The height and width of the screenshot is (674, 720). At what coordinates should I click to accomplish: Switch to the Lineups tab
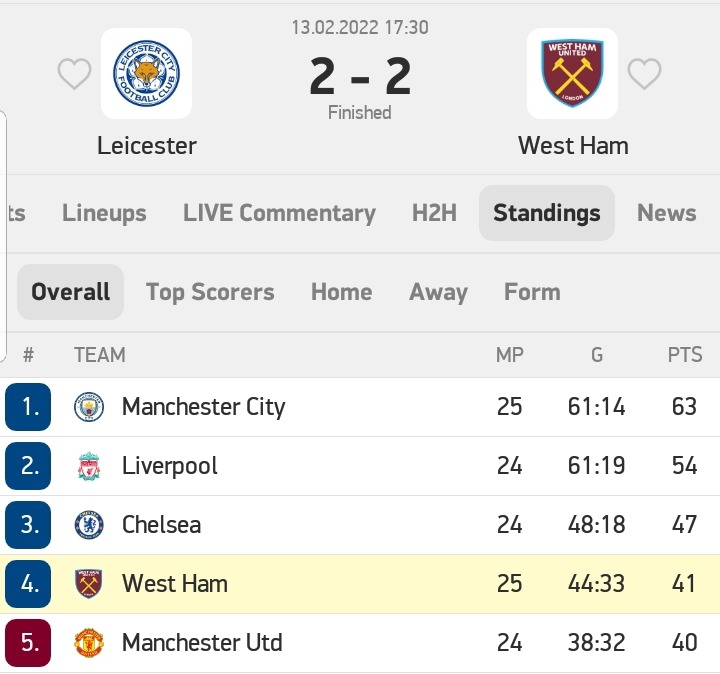104,213
